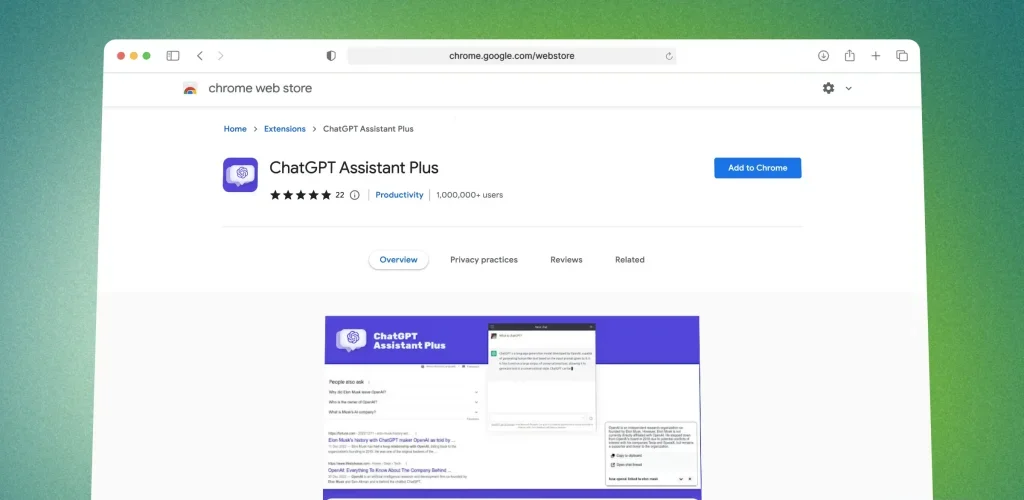This screenshot has width=1024, height=500.
Task: Toggle the Safari sidebar panel
Action: [x=173, y=56]
